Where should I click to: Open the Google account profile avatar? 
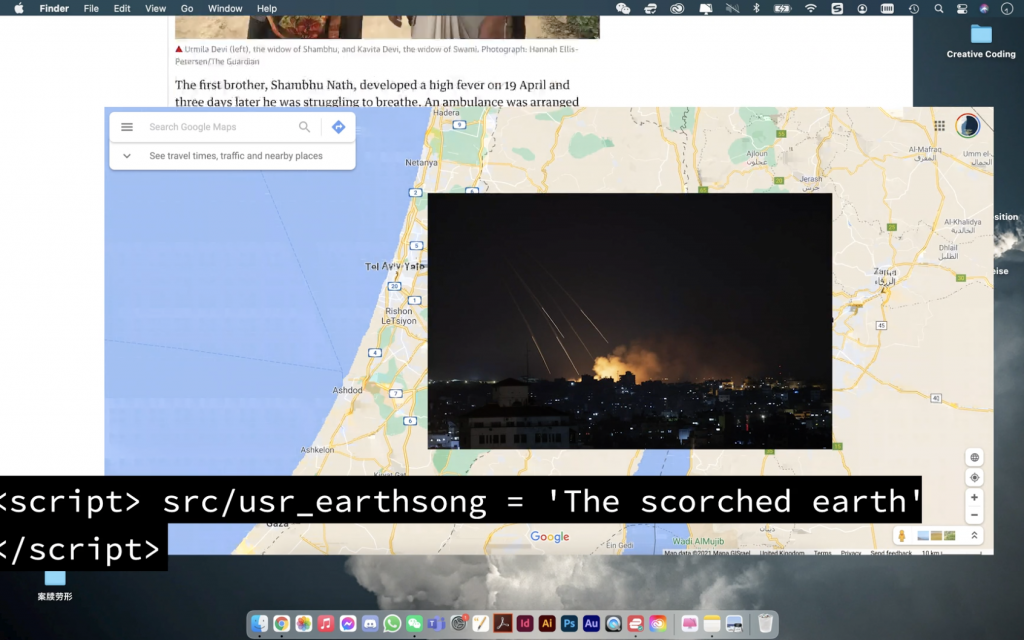pos(967,126)
